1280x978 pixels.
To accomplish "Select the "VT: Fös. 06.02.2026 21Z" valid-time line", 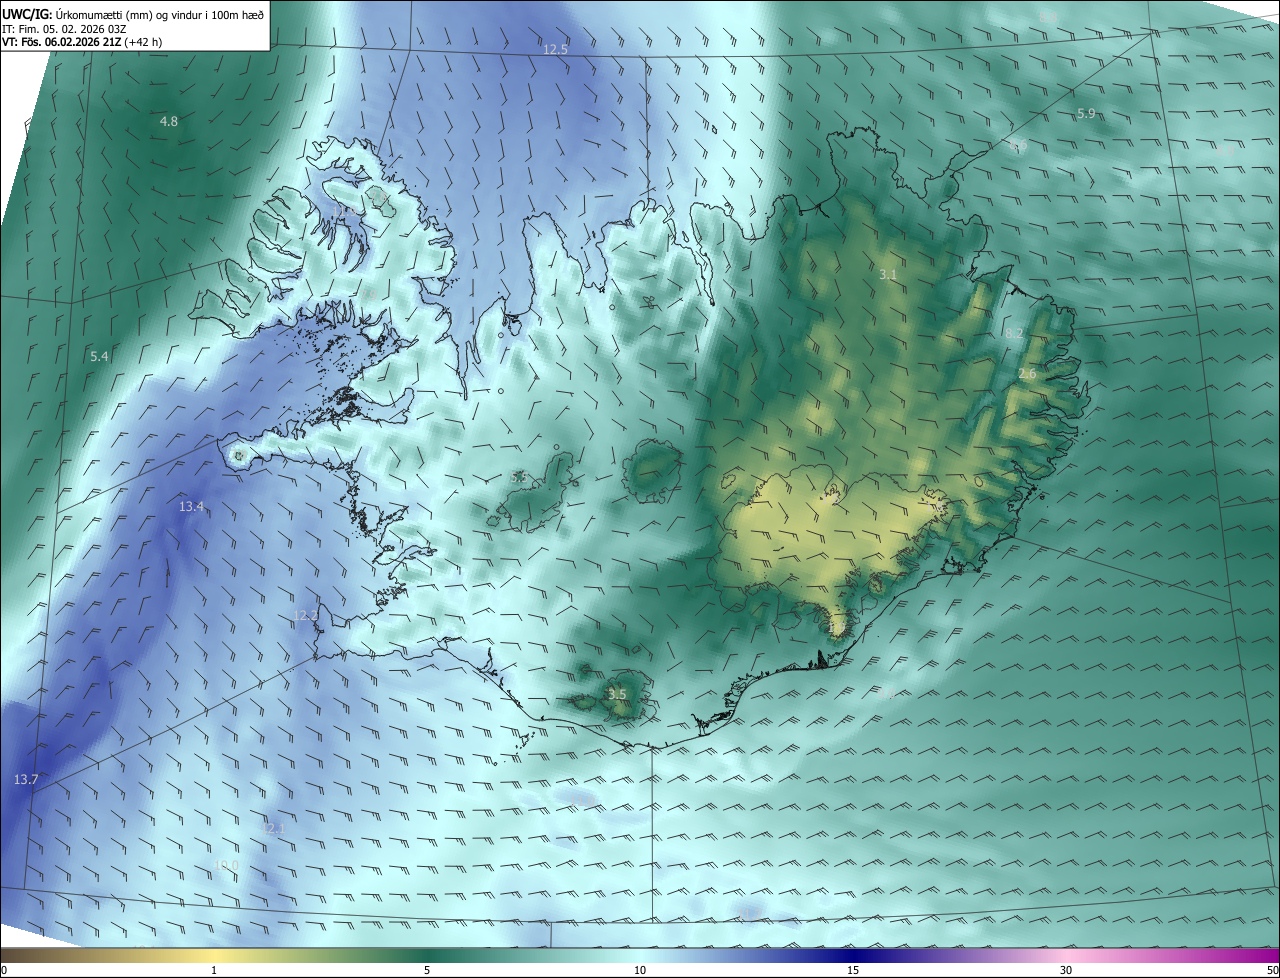I will 82,42.
